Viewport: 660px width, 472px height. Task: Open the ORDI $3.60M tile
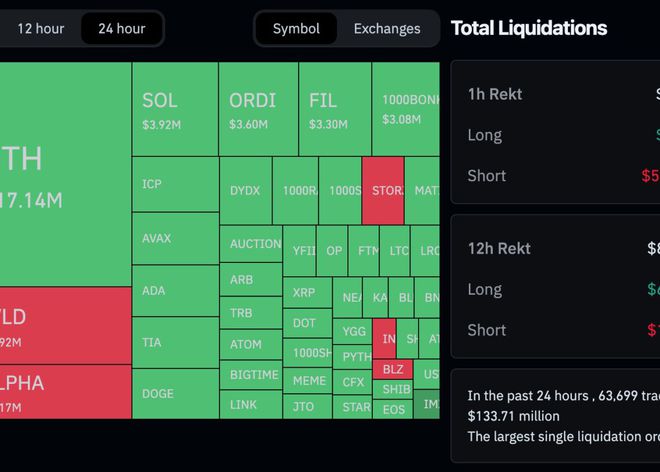(258, 109)
